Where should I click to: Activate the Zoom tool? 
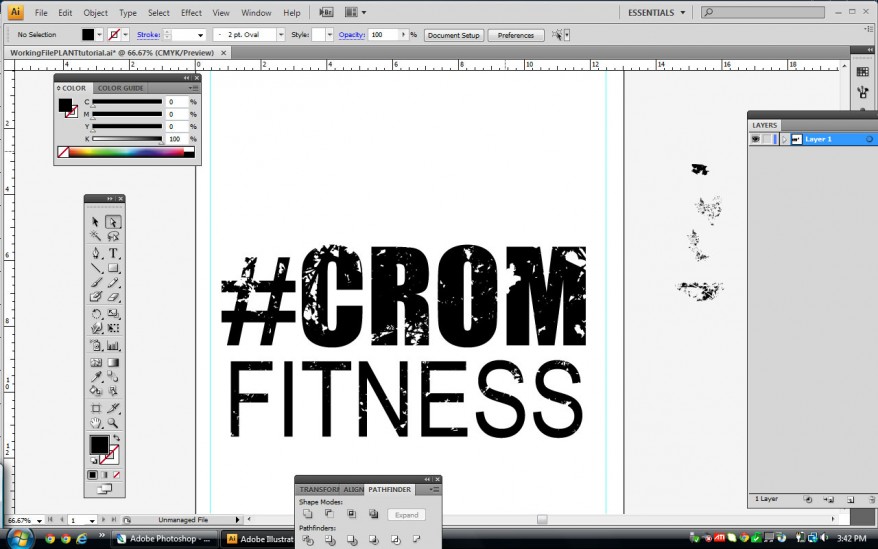(x=113, y=423)
